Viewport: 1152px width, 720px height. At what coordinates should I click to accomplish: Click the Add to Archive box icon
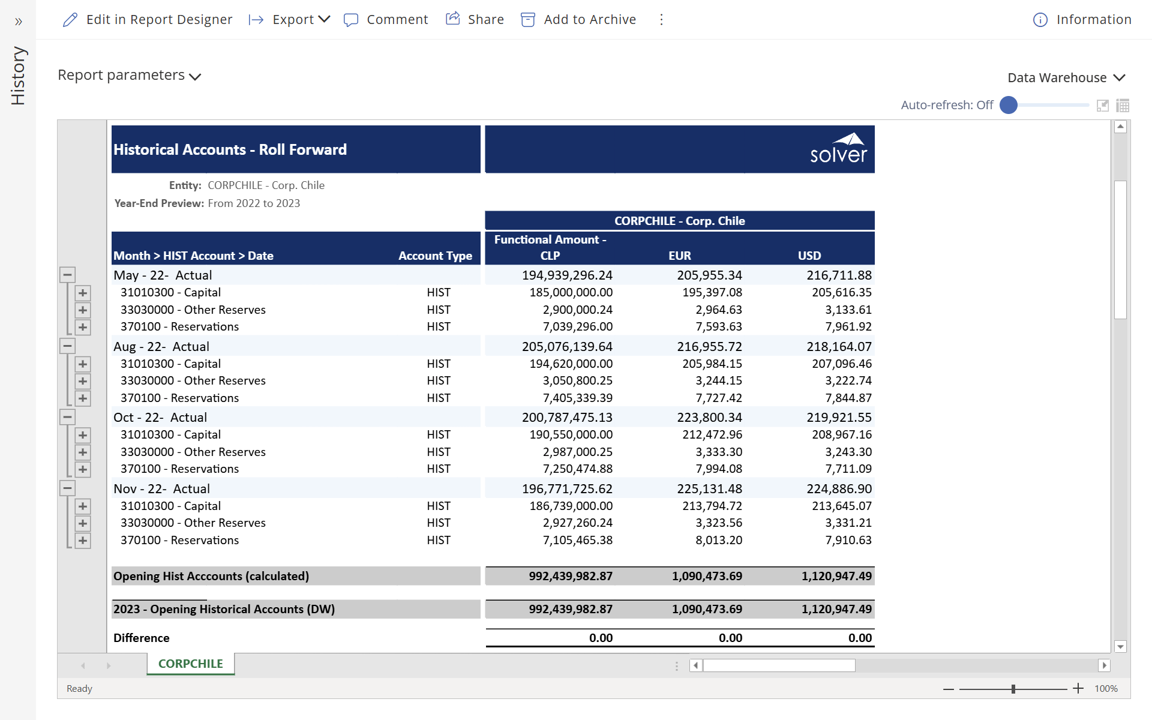tap(528, 20)
